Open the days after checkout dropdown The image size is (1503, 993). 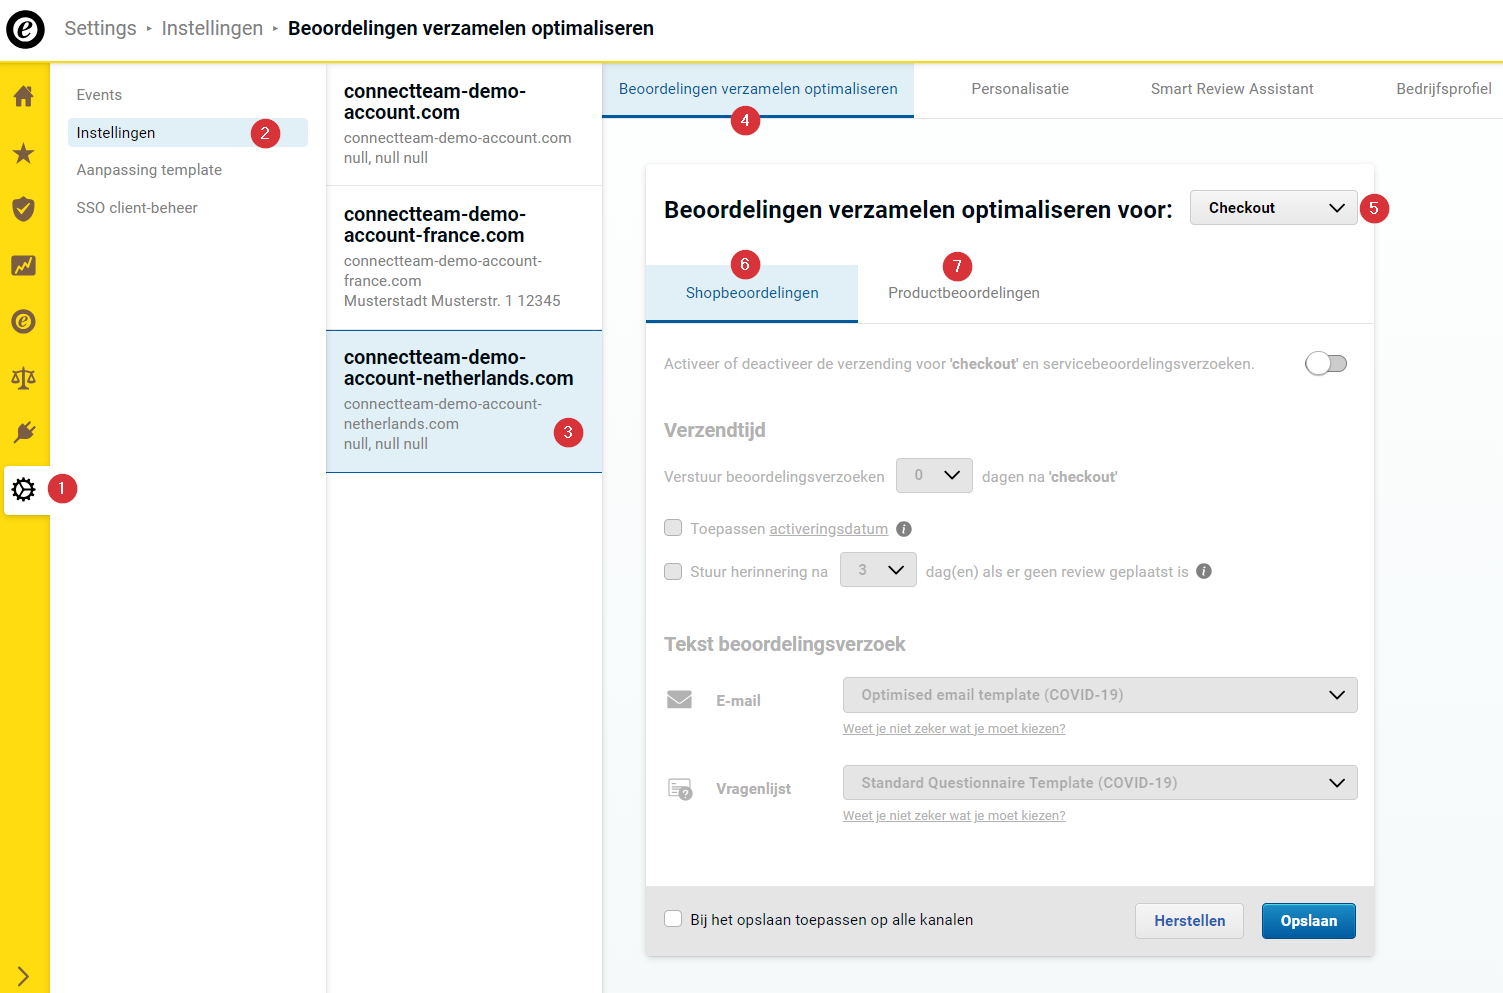(x=934, y=475)
